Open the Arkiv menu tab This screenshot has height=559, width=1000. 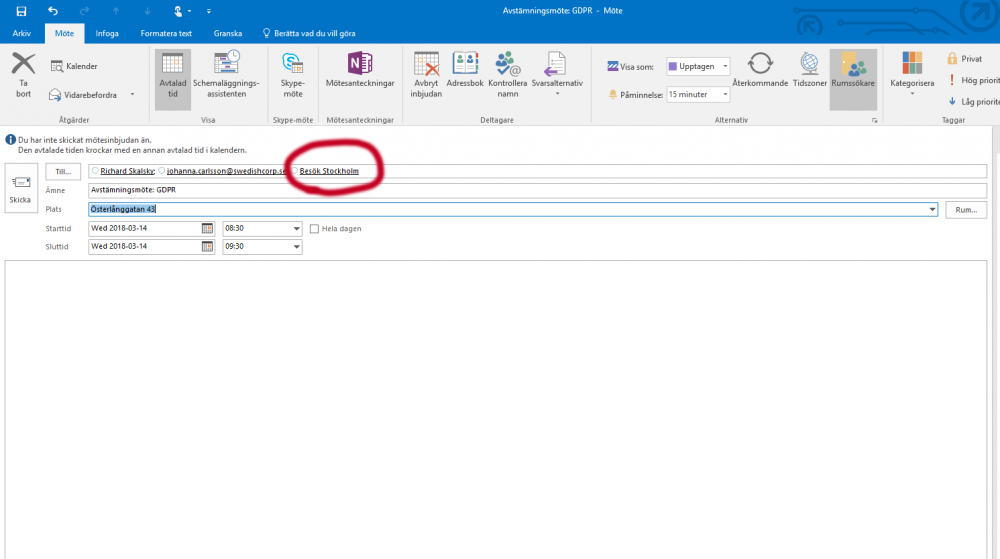click(21, 33)
